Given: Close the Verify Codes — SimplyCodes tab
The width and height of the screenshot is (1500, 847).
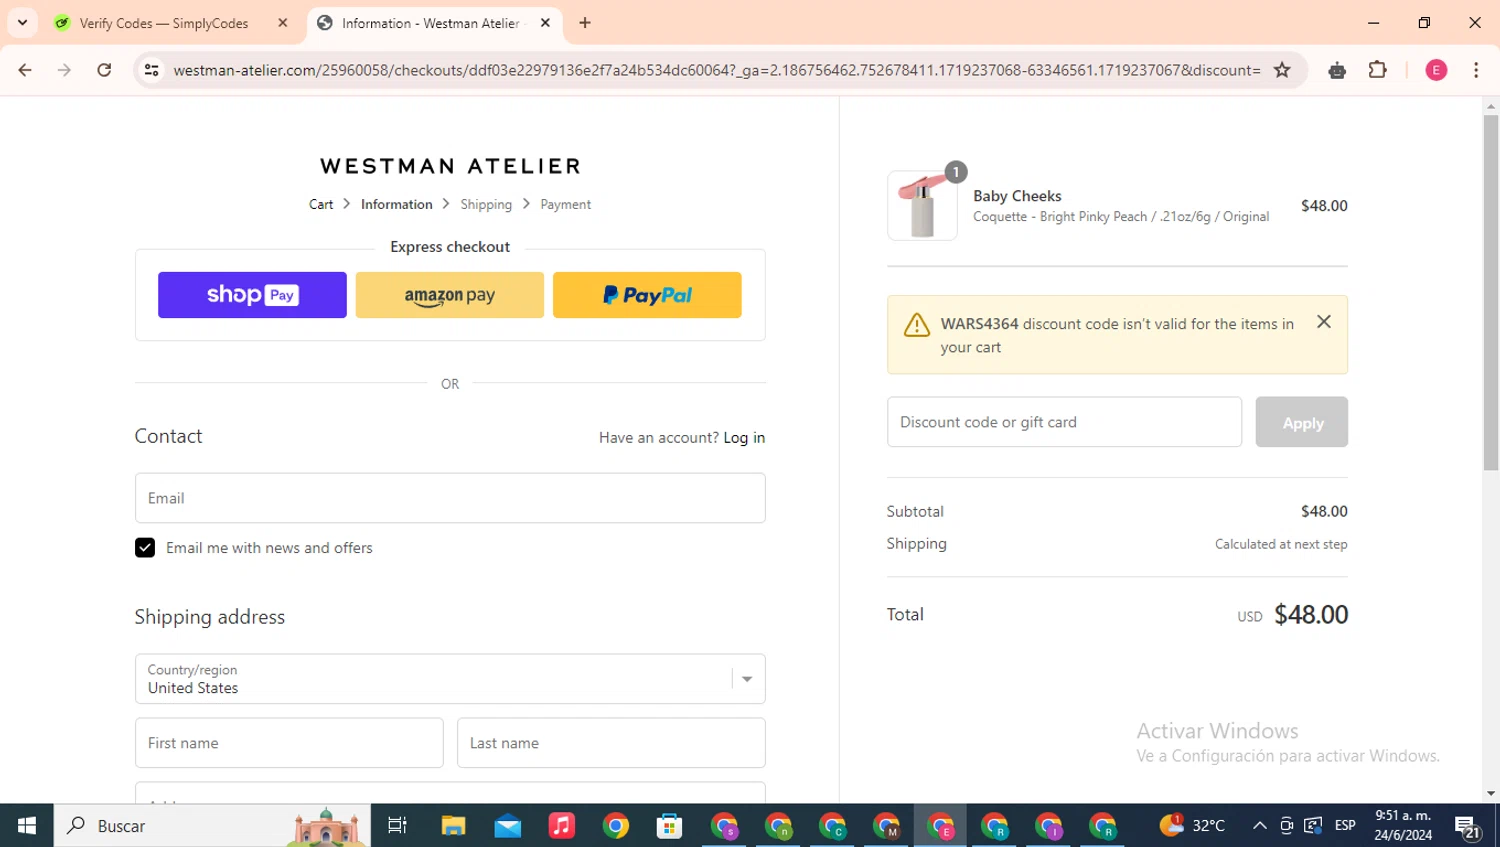Looking at the screenshot, I should click(x=283, y=23).
